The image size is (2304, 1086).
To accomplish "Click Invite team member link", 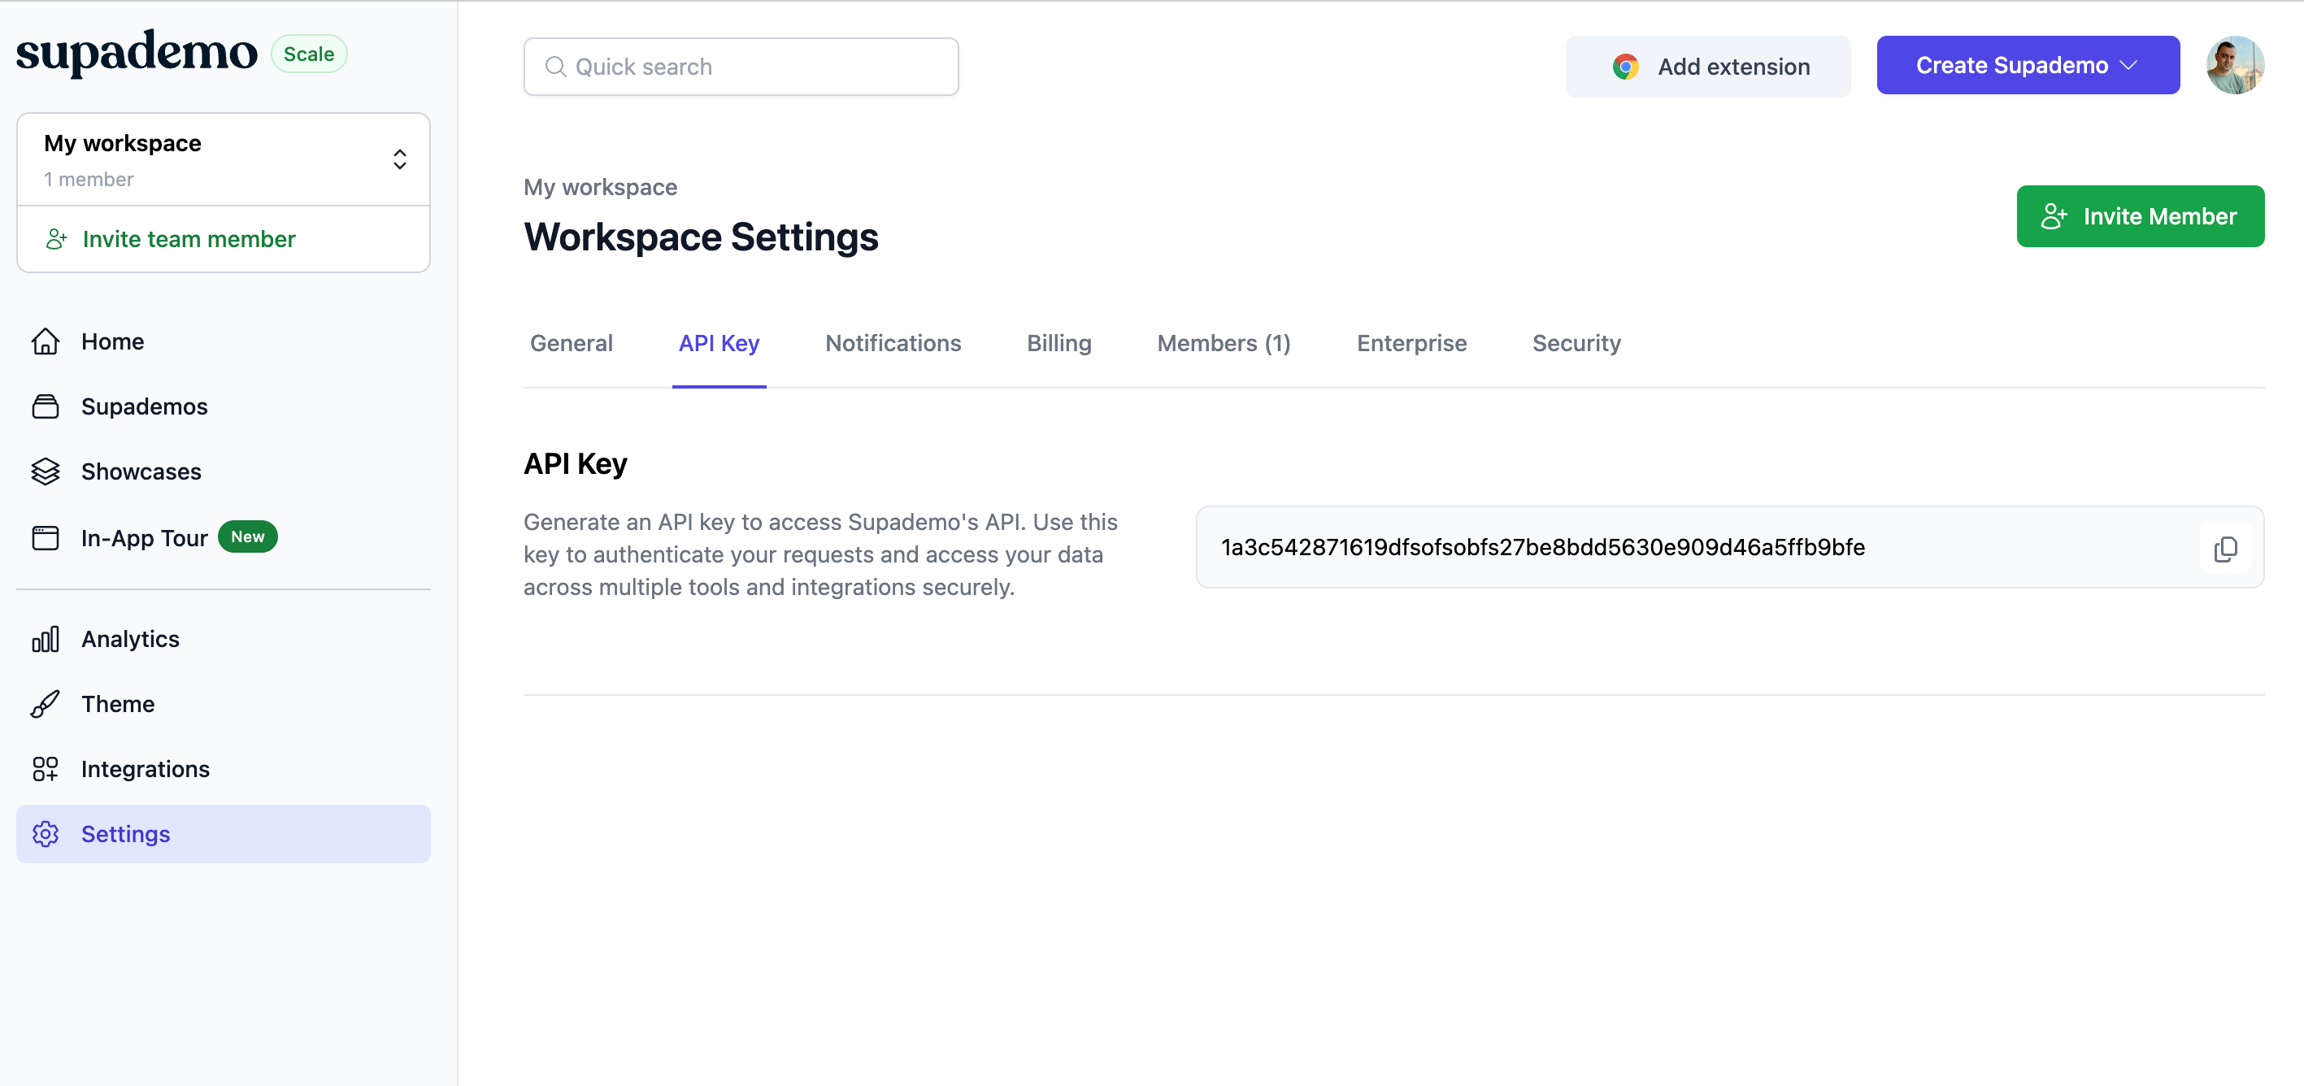I will pyautogui.click(x=188, y=239).
